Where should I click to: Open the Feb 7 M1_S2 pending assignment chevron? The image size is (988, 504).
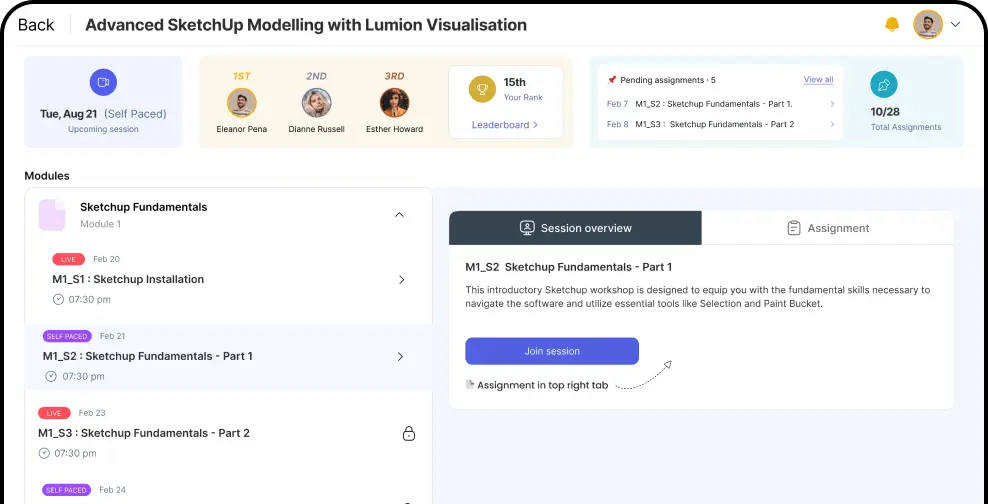(x=832, y=104)
